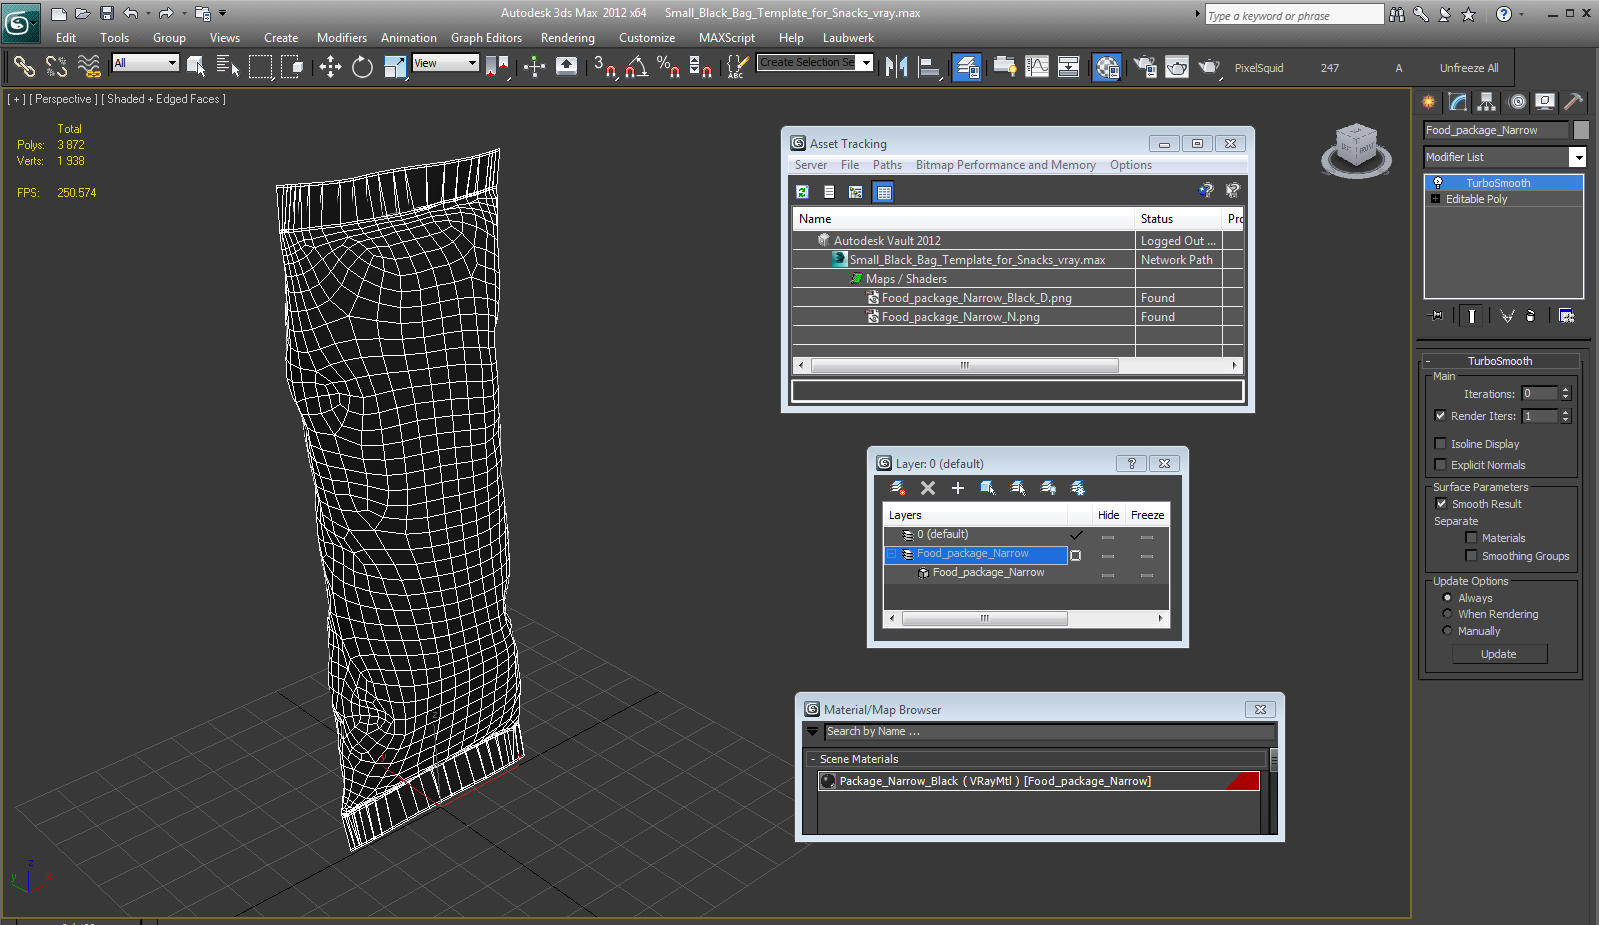This screenshot has height=925, width=1599.
Task: Open the Modifier List dropdown
Action: (1577, 157)
